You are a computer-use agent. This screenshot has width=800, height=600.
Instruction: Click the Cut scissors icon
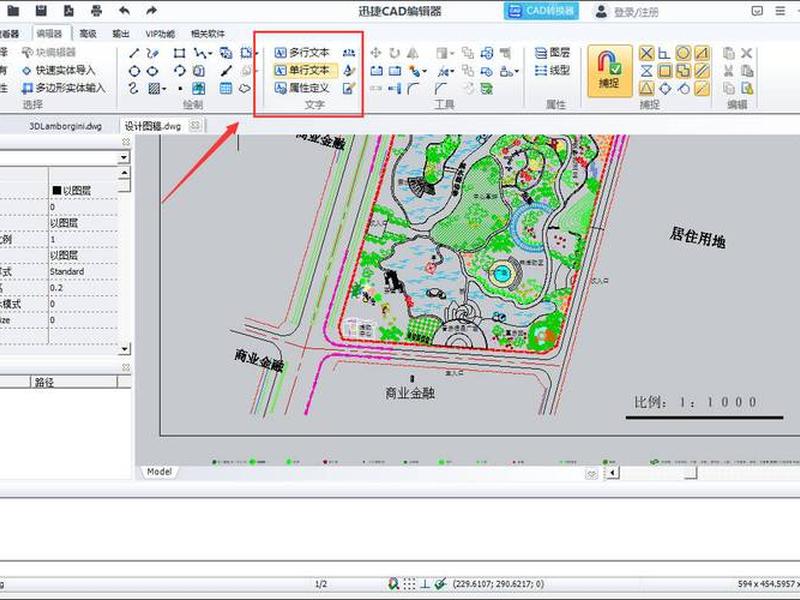(729, 71)
